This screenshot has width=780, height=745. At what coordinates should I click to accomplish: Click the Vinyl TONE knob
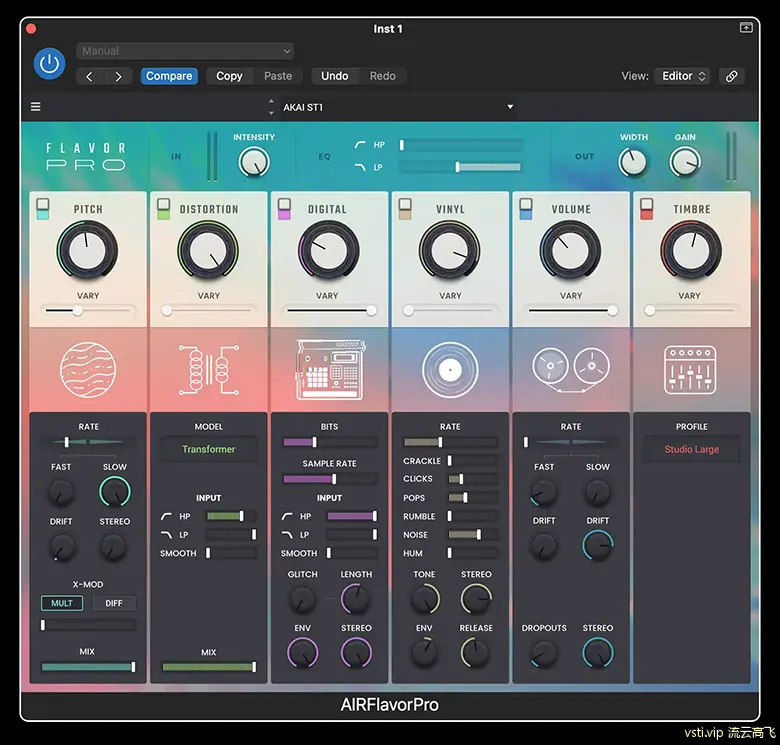(425, 599)
